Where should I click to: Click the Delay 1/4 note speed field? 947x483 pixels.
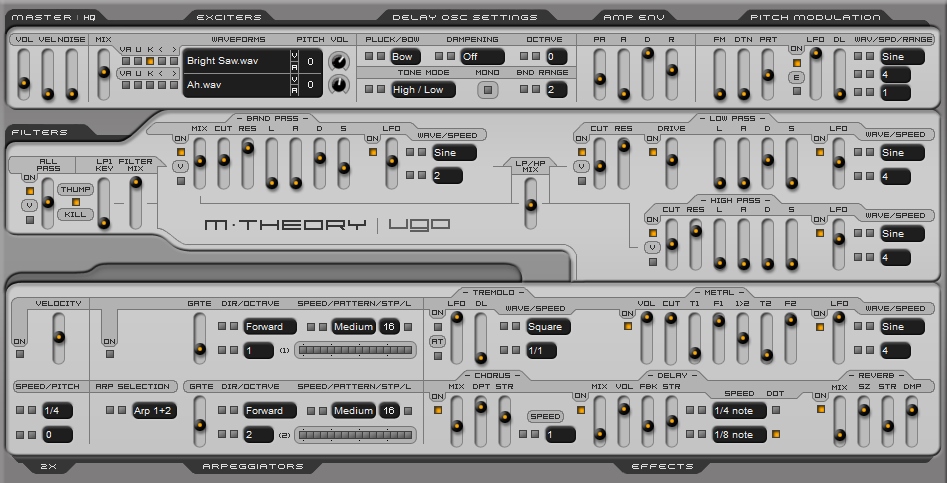tap(738, 411)
